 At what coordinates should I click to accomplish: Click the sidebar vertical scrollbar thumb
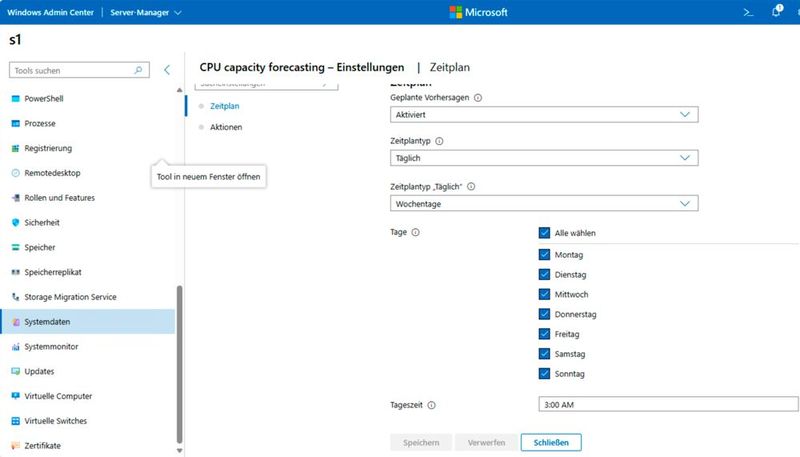tap(179, 365)
